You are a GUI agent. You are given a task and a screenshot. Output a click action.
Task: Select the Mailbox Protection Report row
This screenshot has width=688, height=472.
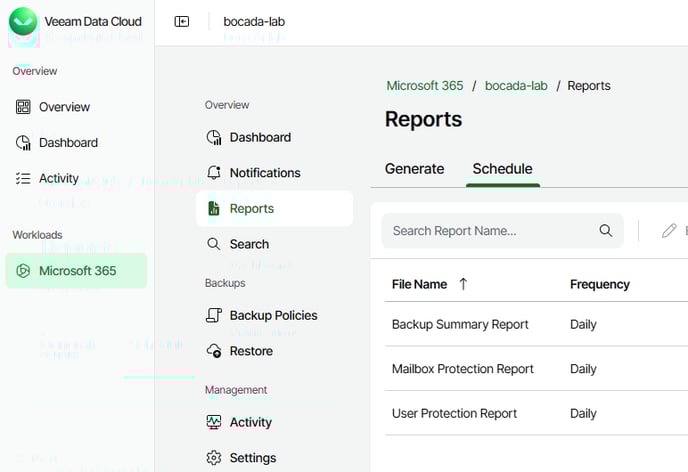[462, 369]
